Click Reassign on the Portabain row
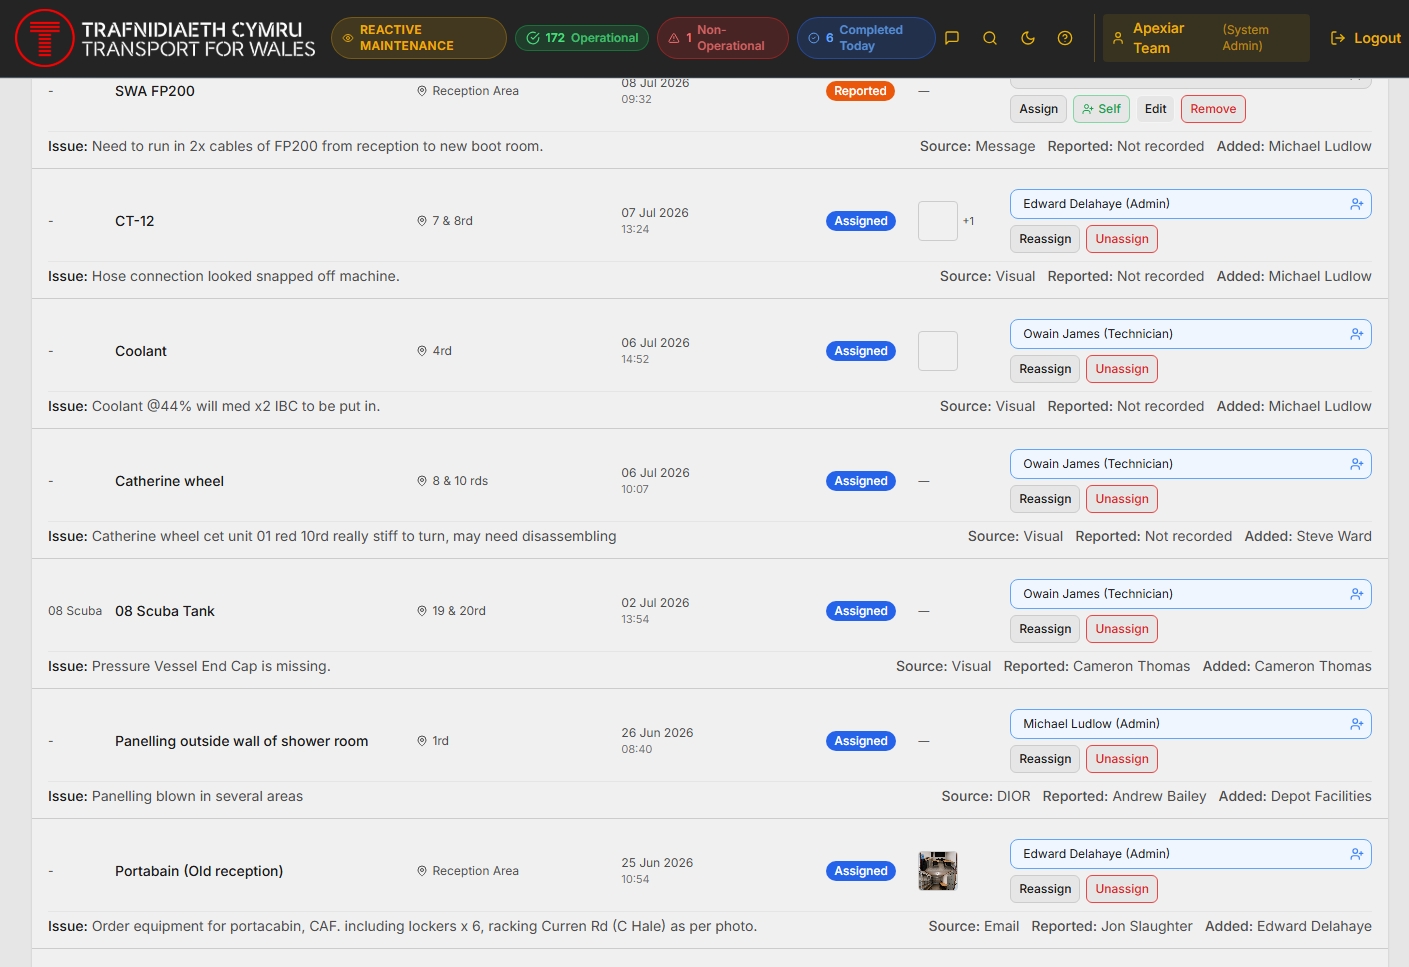The height and width of the screenshot is (967, 1409). (1045, 889)
